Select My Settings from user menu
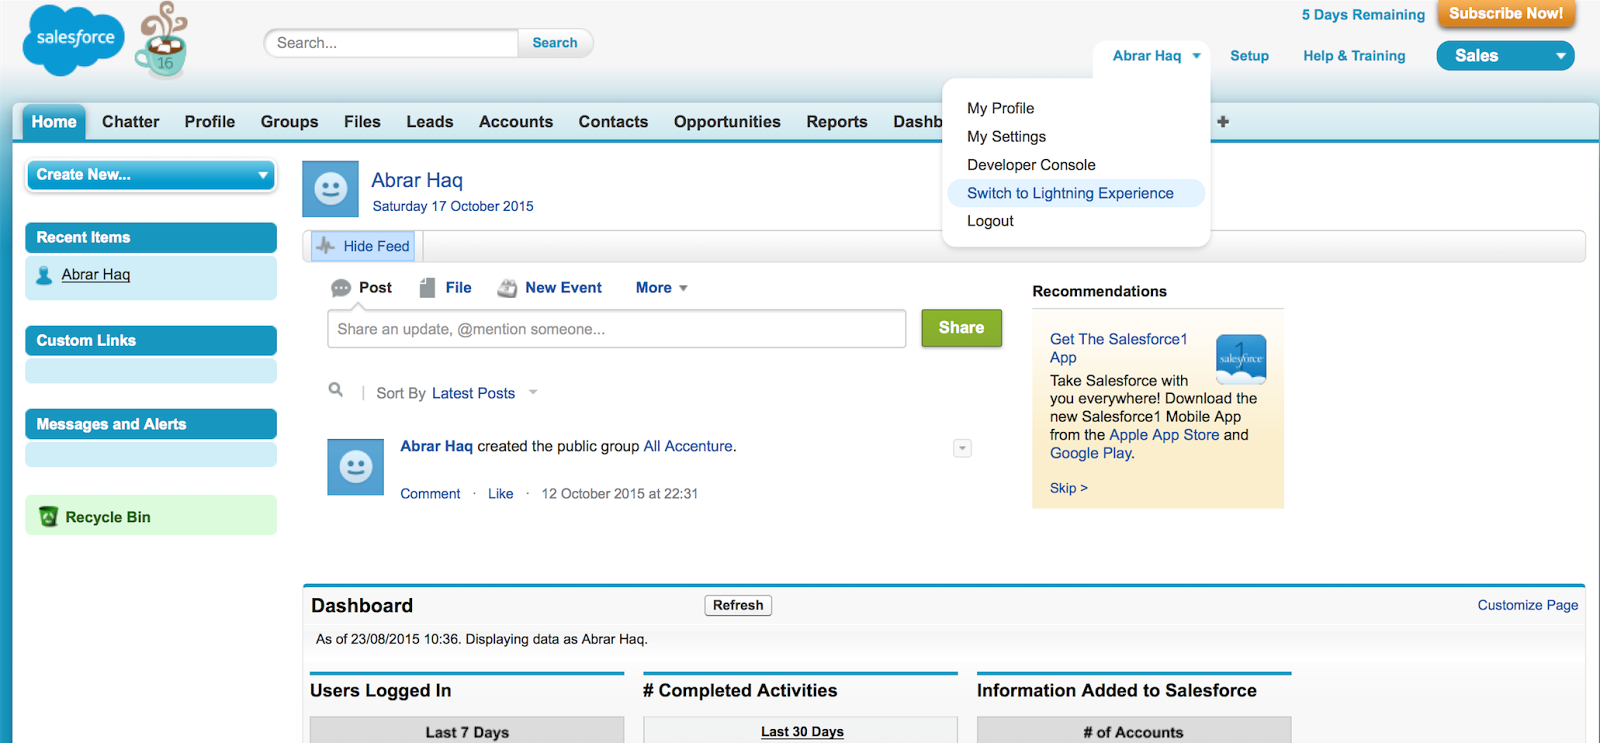 pyautogui.click(x=1006, y=136)
